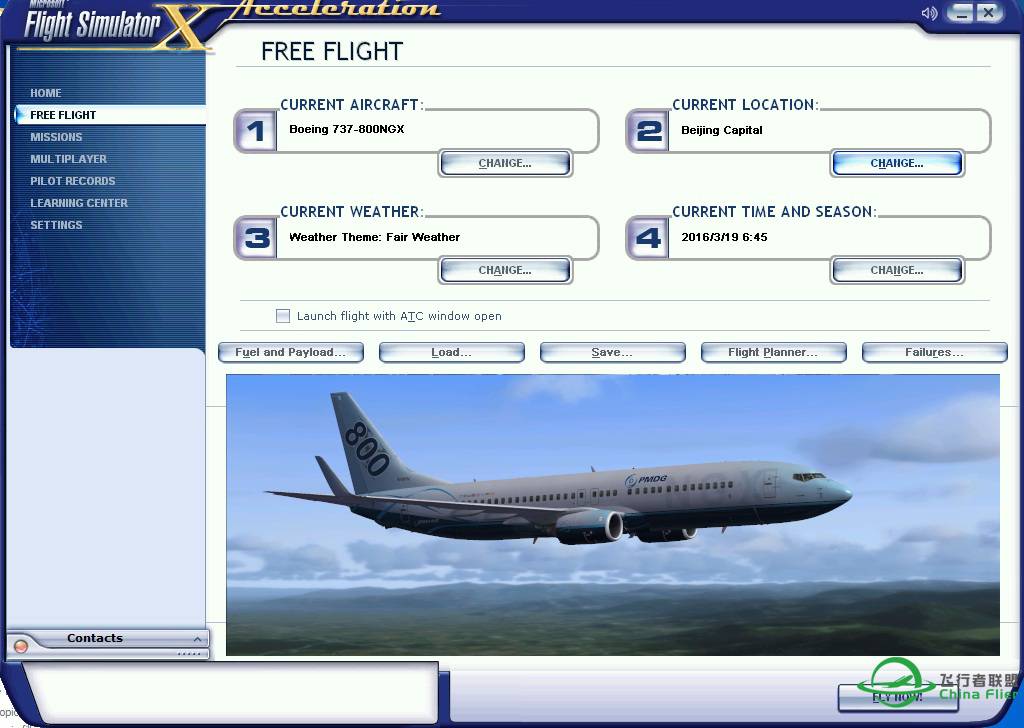Open Change dialog for current weather
This screenshot has width=1024, height=728.
(505, 270)
